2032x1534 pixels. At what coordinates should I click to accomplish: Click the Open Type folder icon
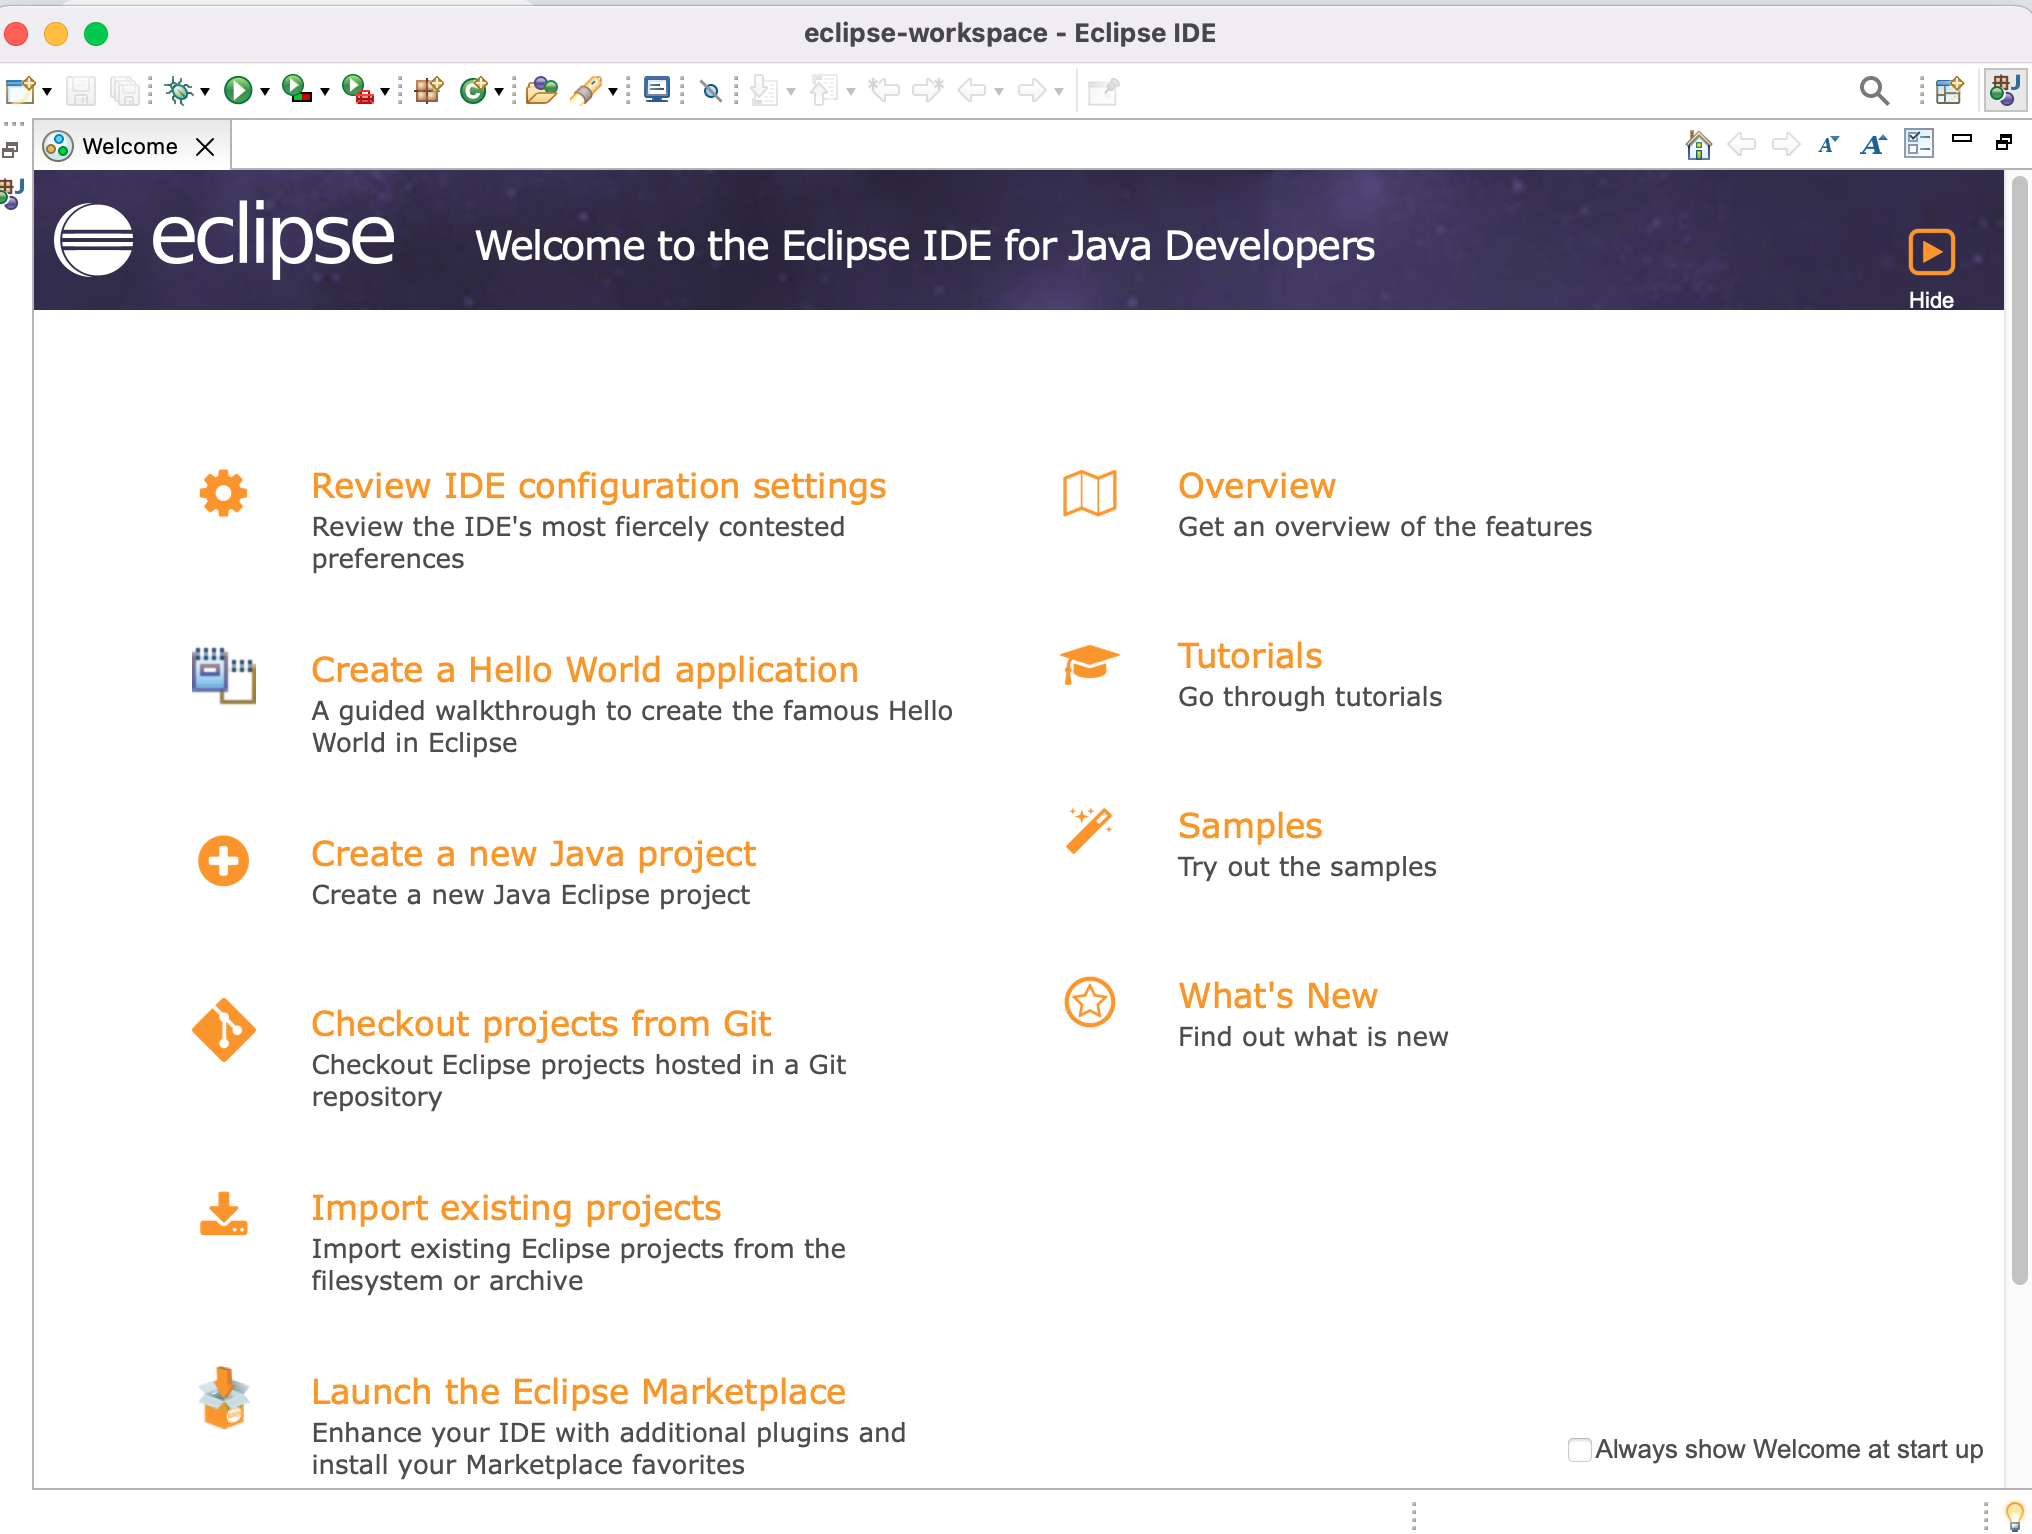[541, 91]
